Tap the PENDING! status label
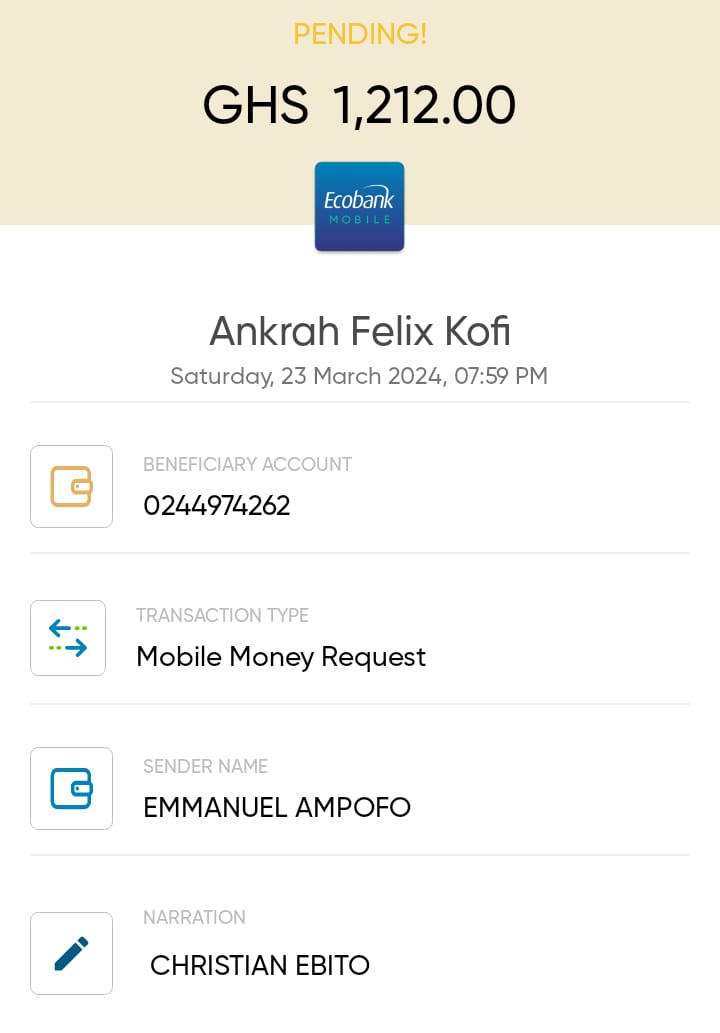Screen dimensions: 720x1033 [360, 35]
